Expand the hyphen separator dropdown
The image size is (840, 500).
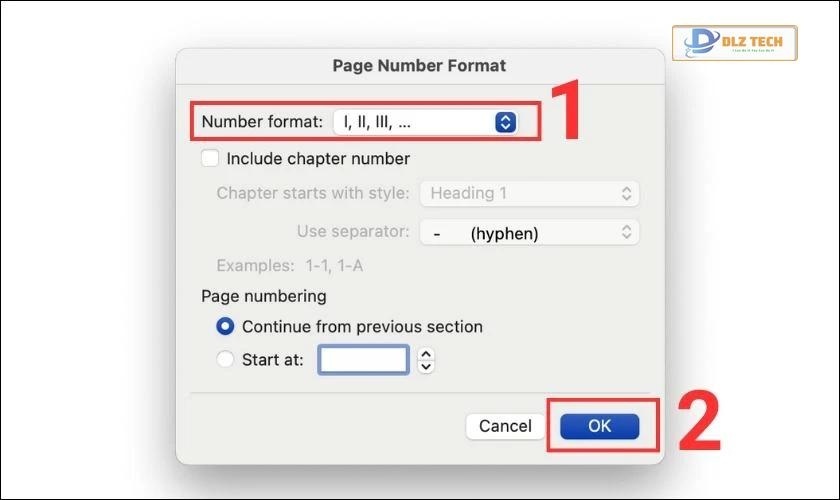[529, 233]
